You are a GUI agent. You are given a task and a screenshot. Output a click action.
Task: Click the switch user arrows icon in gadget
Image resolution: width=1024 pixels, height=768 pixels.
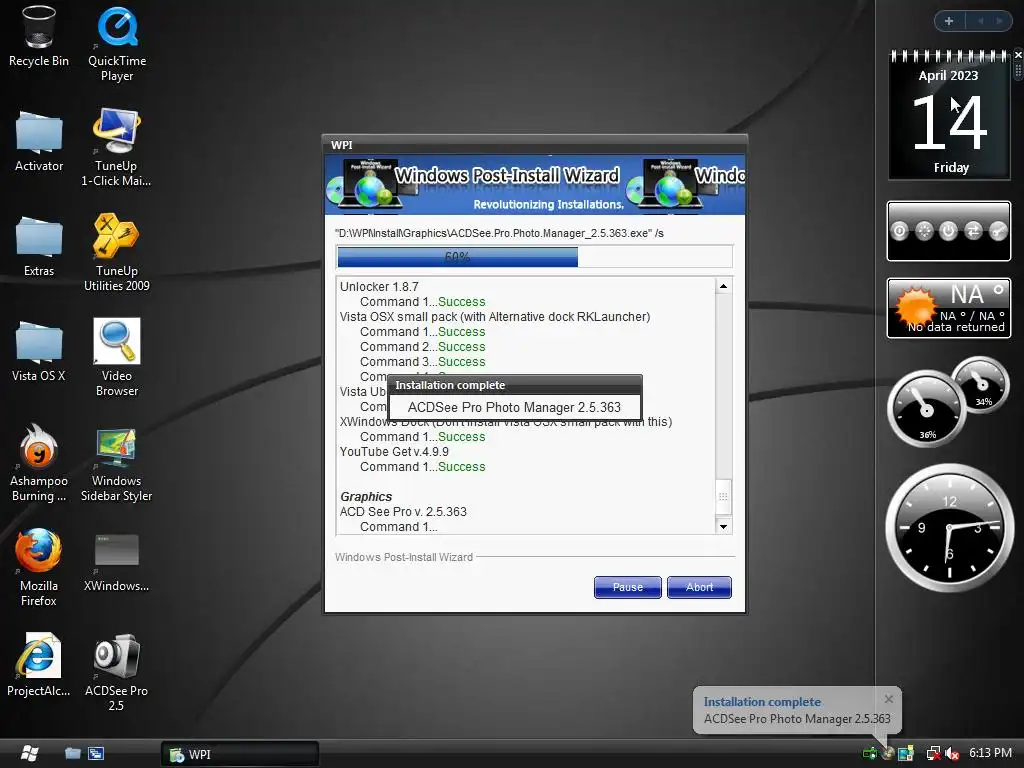[x=973, y=231]
